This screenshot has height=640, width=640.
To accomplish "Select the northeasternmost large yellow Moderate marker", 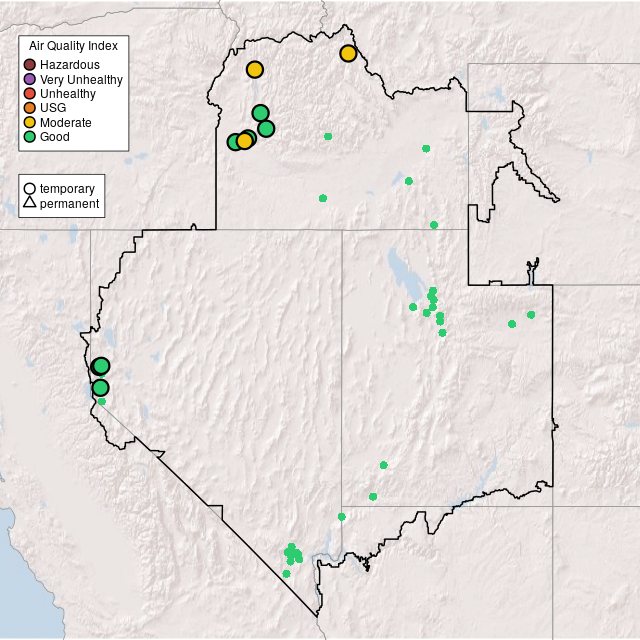I will pyautogui.click(x=348, y=53).
